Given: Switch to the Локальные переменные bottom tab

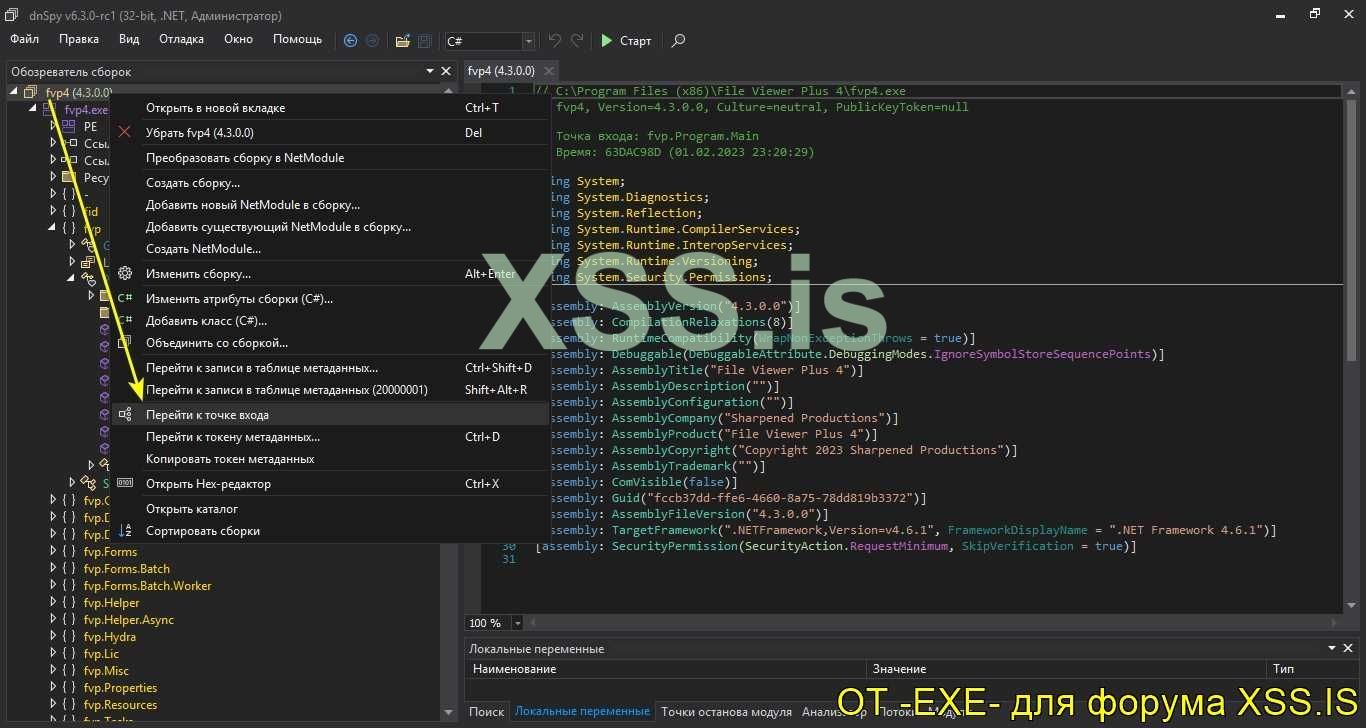Looking at the screenshot, I should coord(582,712).
